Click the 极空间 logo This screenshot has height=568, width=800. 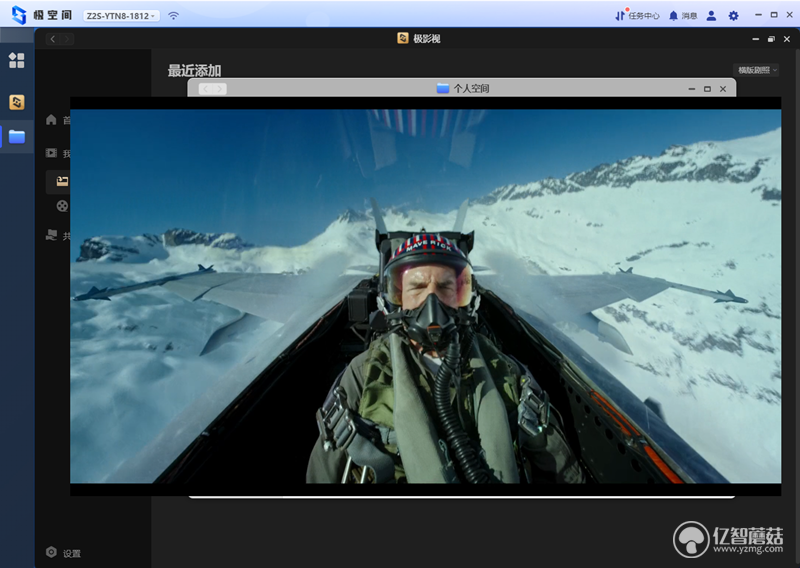[42, 15]
